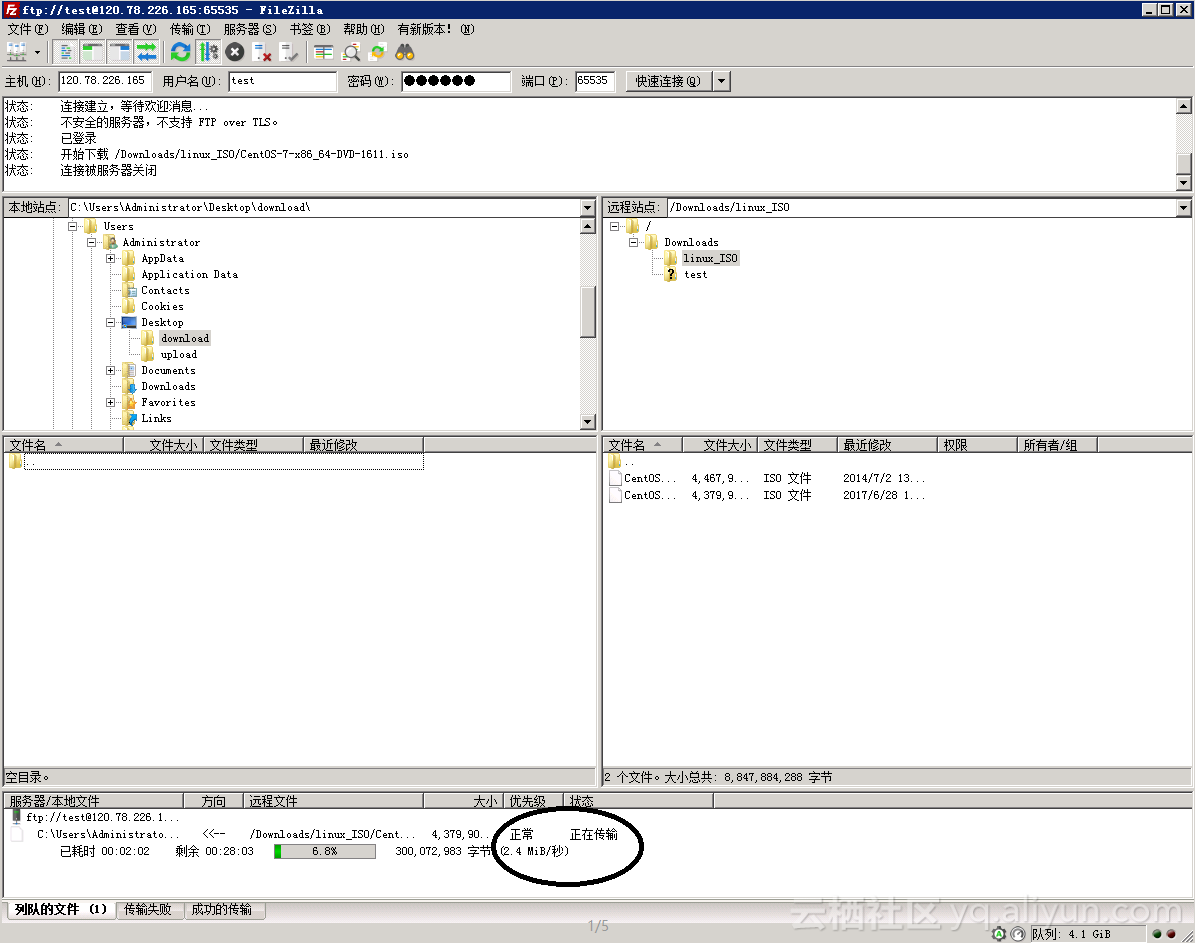Viewport: 1195px width, 943px height.
Task: Open the remote site path dropdown
Action: (x=1184, y=207)
